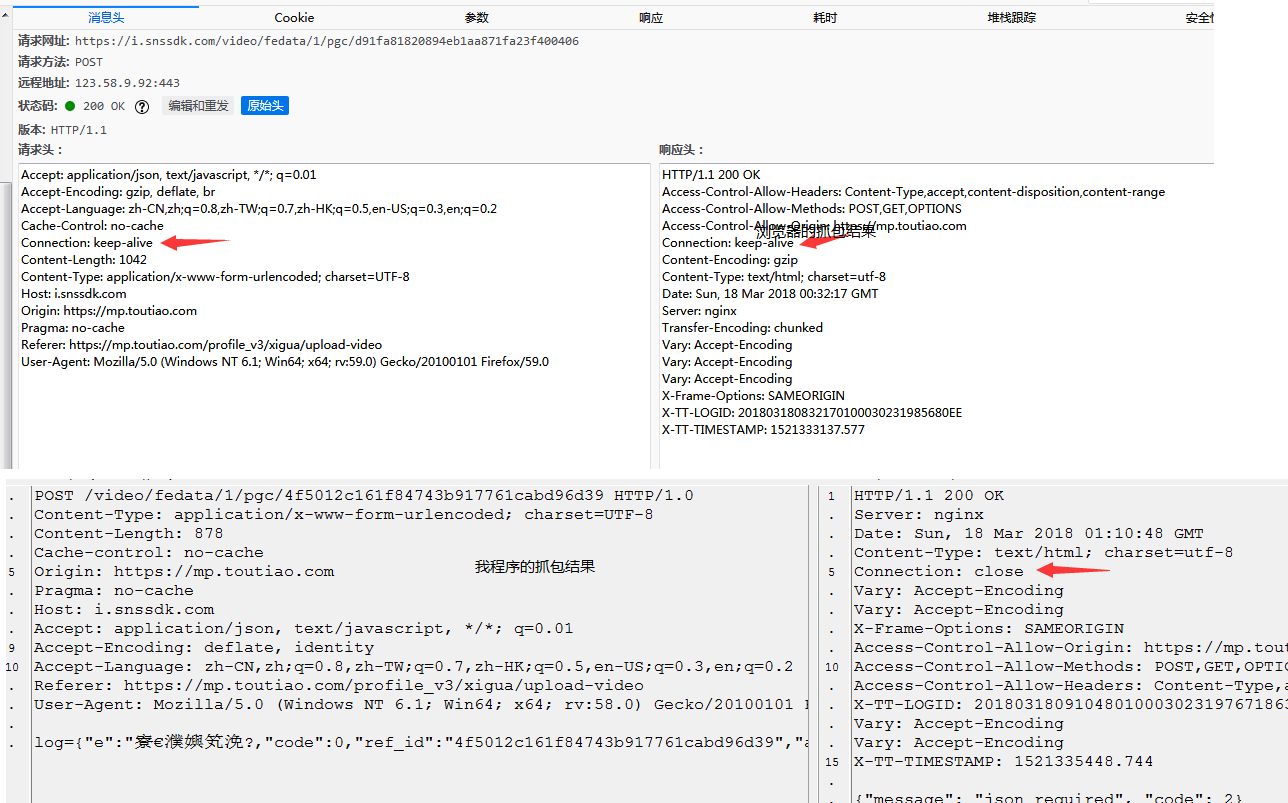Viewport: 1288px width, 803px height.
Task: Open the status code help question-mark icon
Action: [x=142, y=106]
